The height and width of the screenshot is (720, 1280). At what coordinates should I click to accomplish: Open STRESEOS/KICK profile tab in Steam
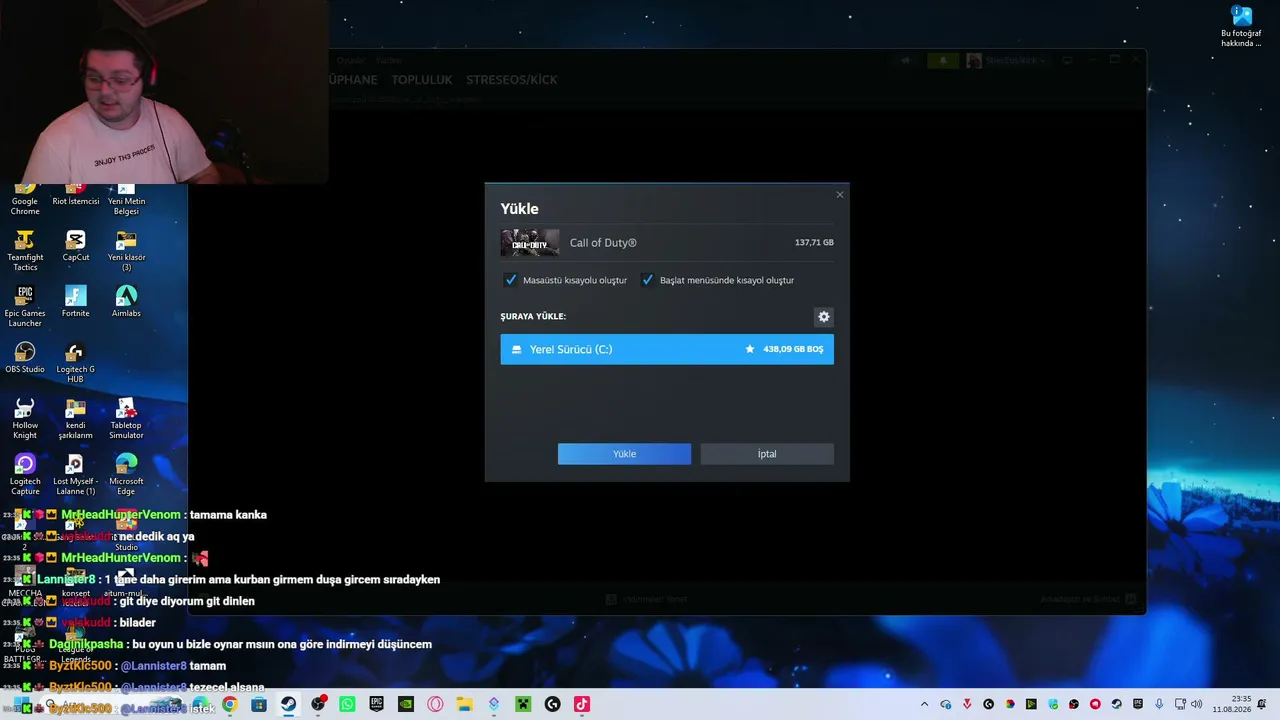coord(512,80)
